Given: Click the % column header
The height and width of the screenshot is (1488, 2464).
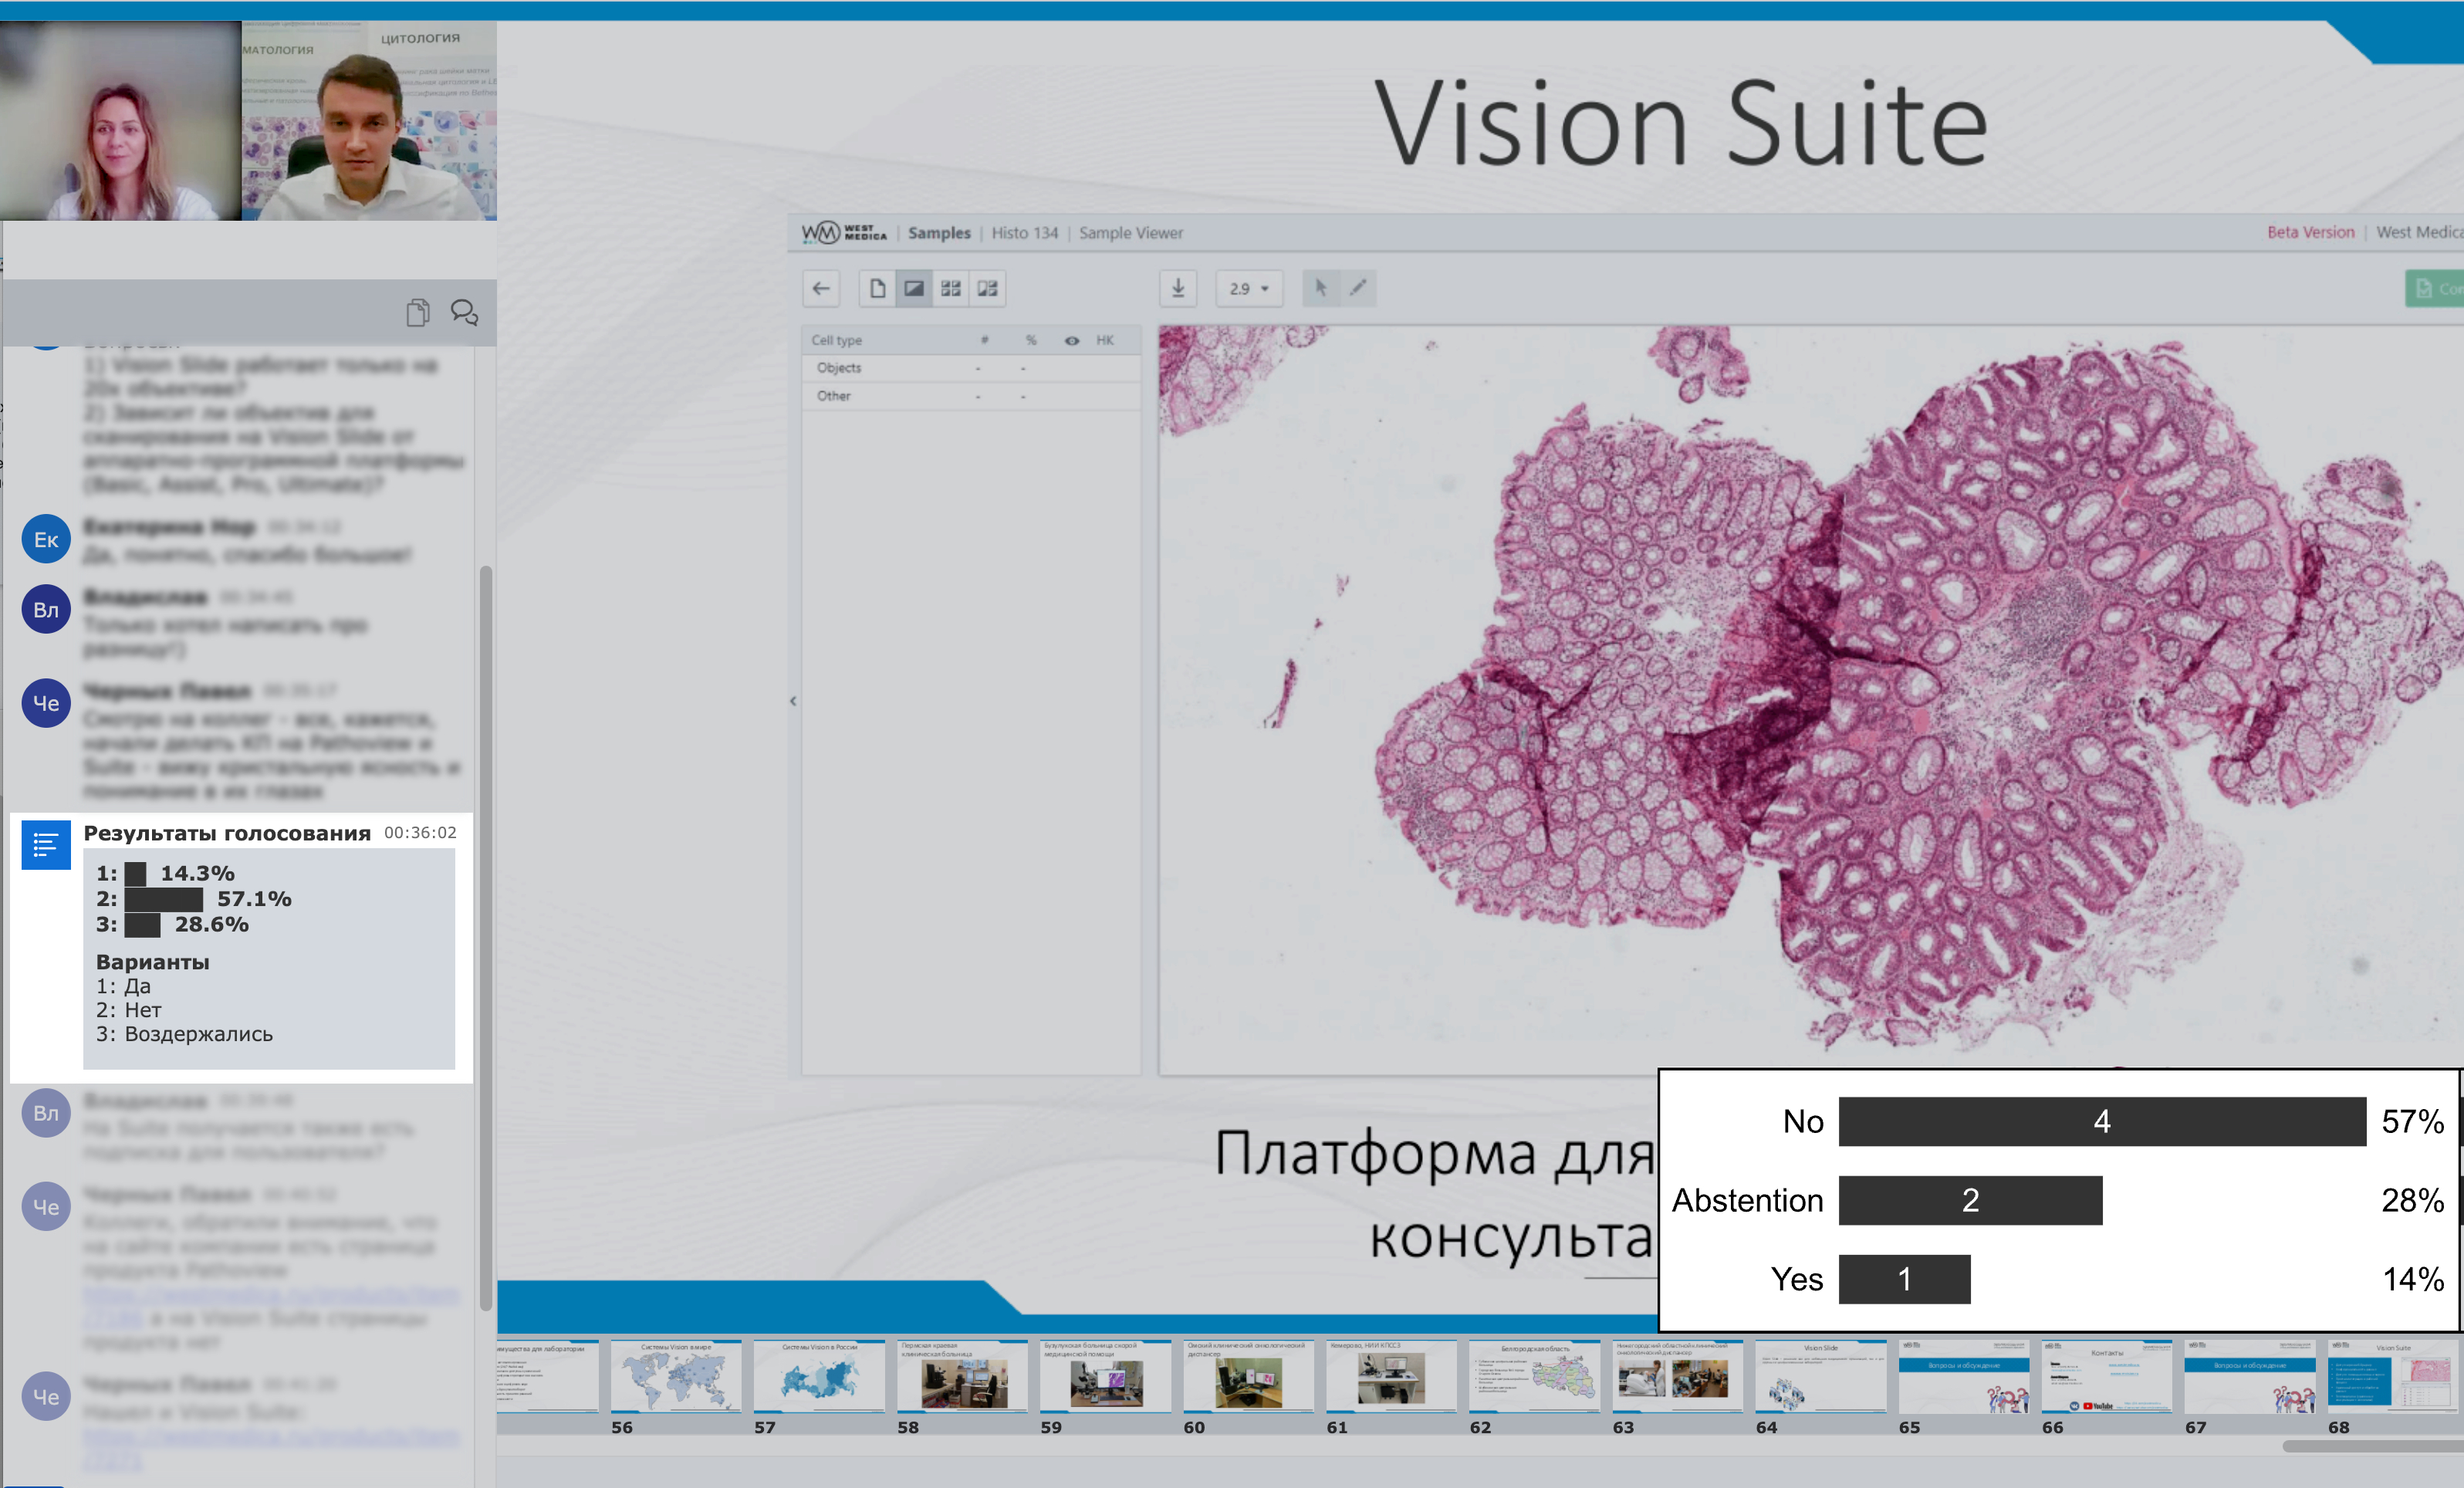Looking at the screenshot, I should pyautogui.click(x=1031, y=341).
